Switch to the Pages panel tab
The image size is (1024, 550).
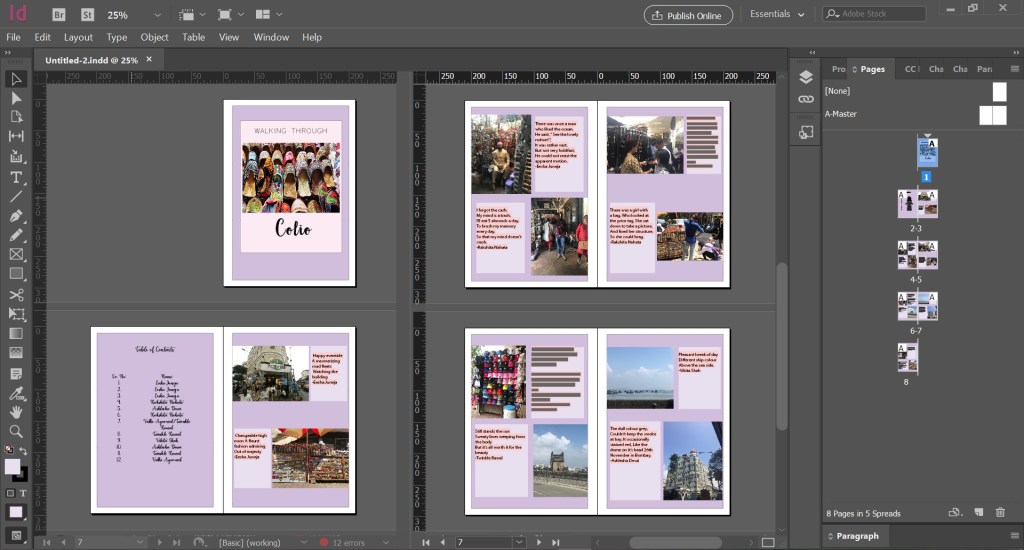(x=872, y=69)
